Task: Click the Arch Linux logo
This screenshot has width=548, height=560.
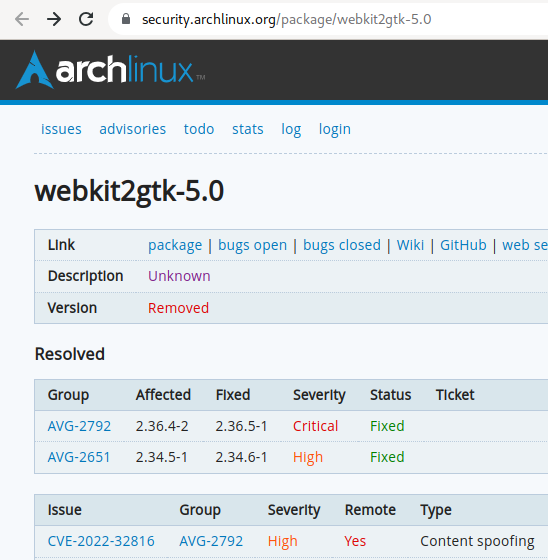Action: click(x=110, y=70)
